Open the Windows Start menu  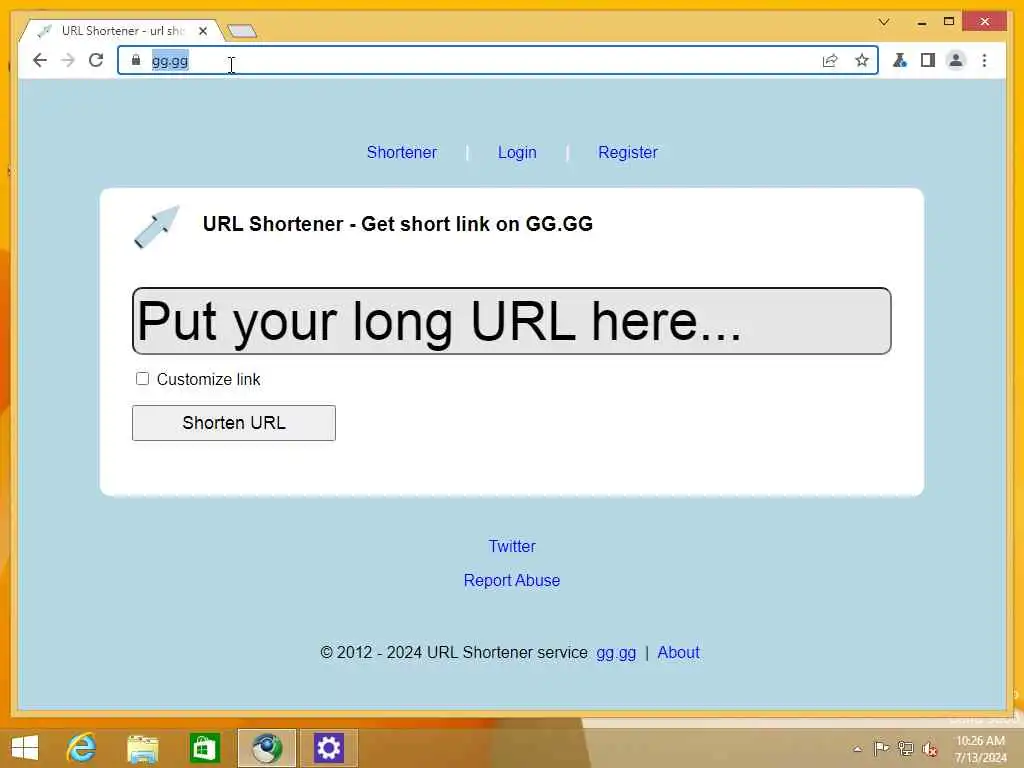(x=25, y=748)
